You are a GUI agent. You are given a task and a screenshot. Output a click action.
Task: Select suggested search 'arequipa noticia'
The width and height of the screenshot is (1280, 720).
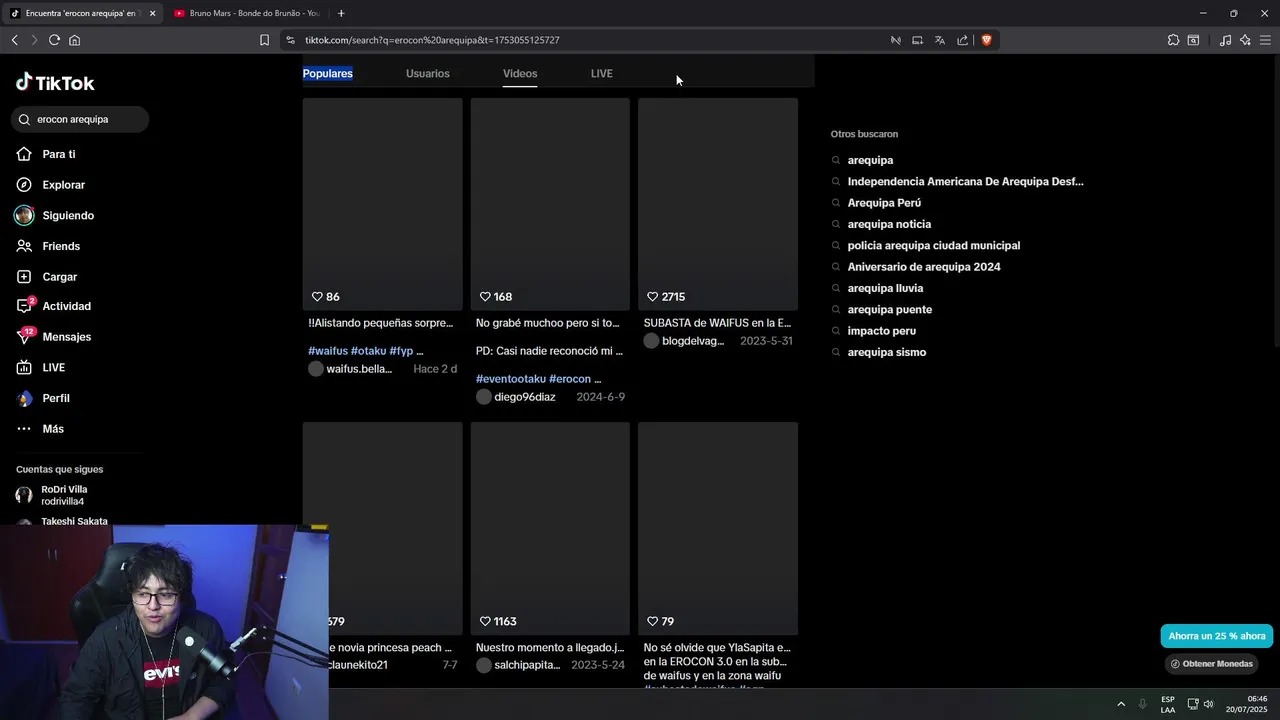(889, 224)
